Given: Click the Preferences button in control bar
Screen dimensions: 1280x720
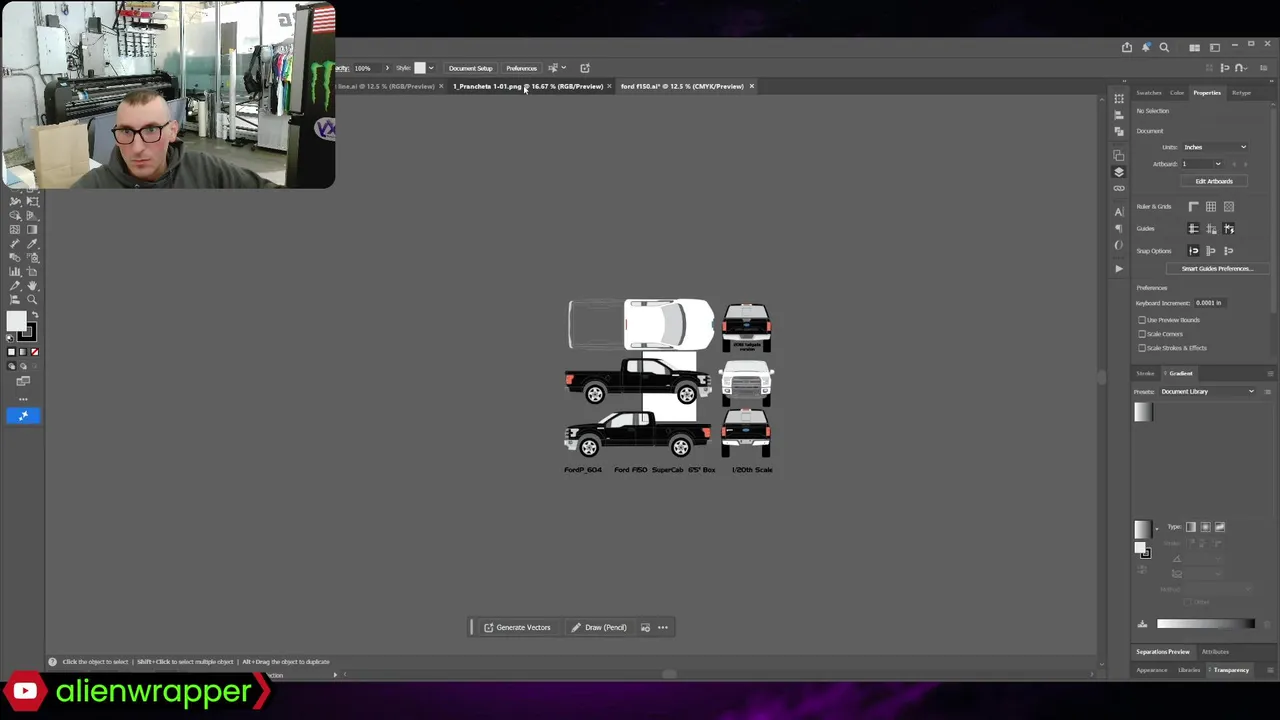Looking at the screenshot, I should click(521, 68).
